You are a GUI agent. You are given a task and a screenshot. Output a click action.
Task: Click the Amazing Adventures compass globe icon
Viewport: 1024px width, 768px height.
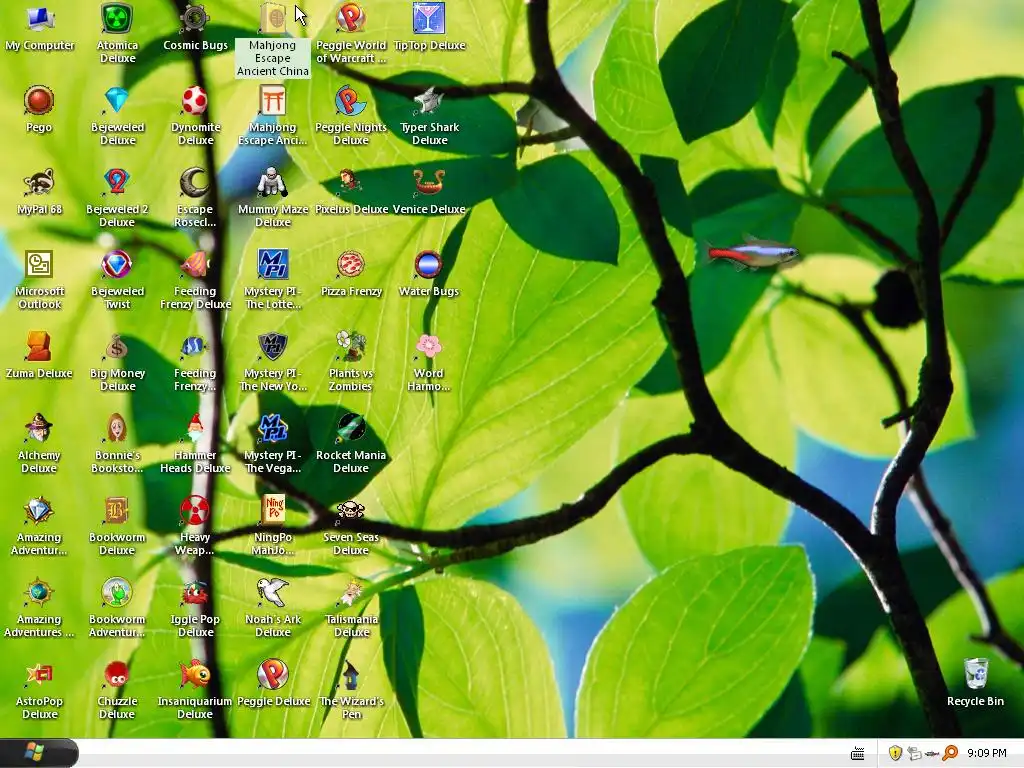pos(39,593)
